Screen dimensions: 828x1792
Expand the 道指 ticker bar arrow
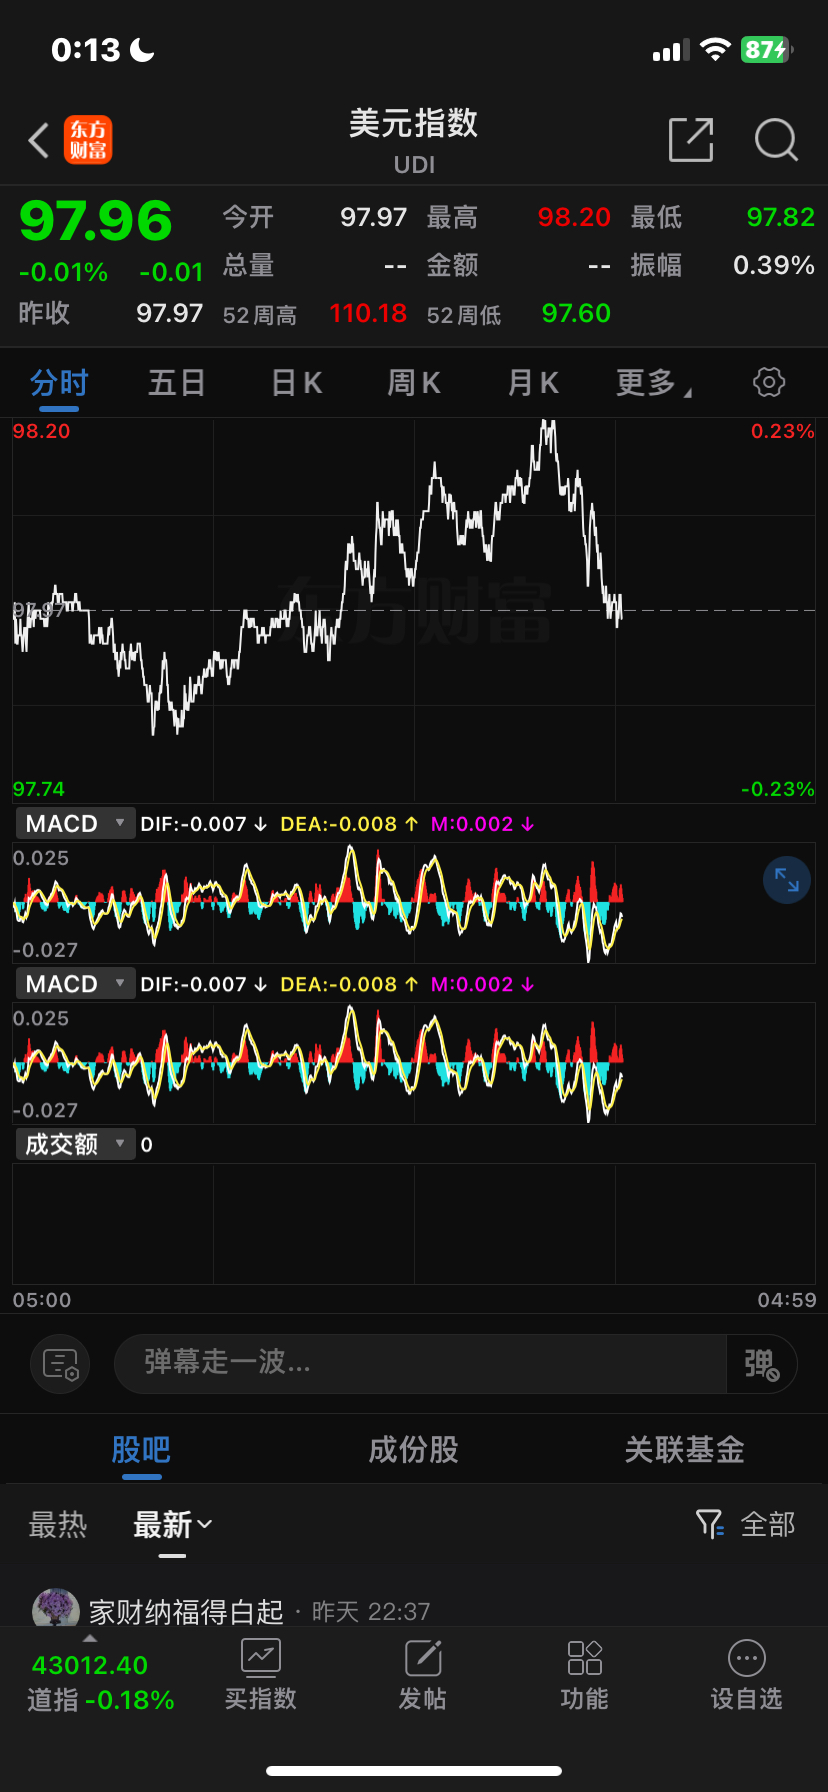pyautogui.click(x=90, y=1638)
